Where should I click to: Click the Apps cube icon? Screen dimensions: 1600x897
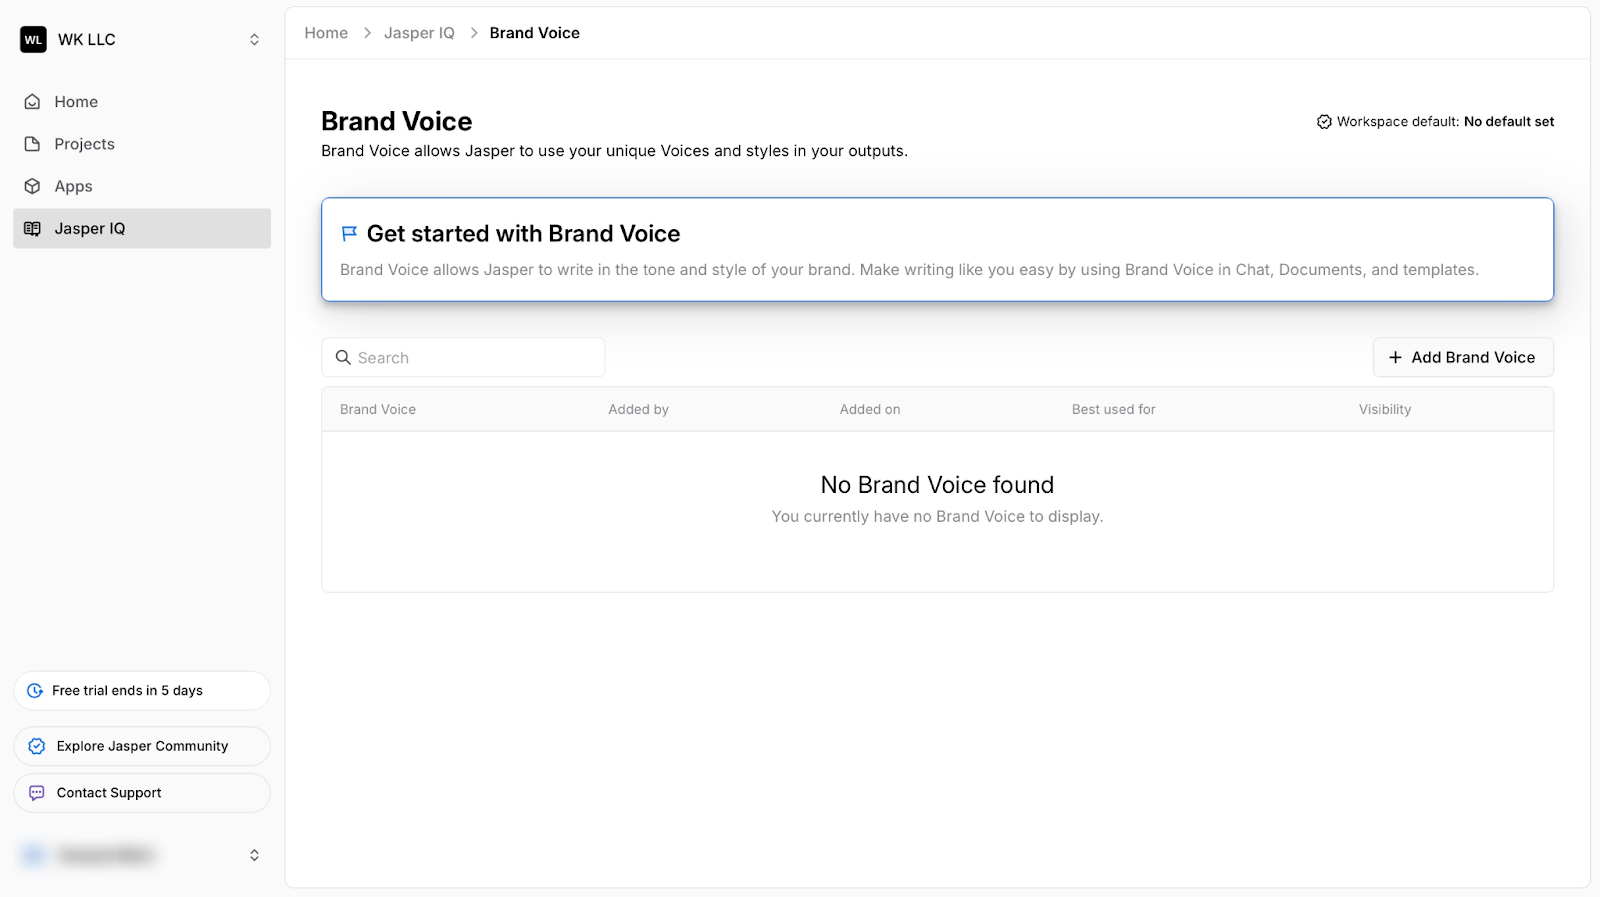(33, 186)
